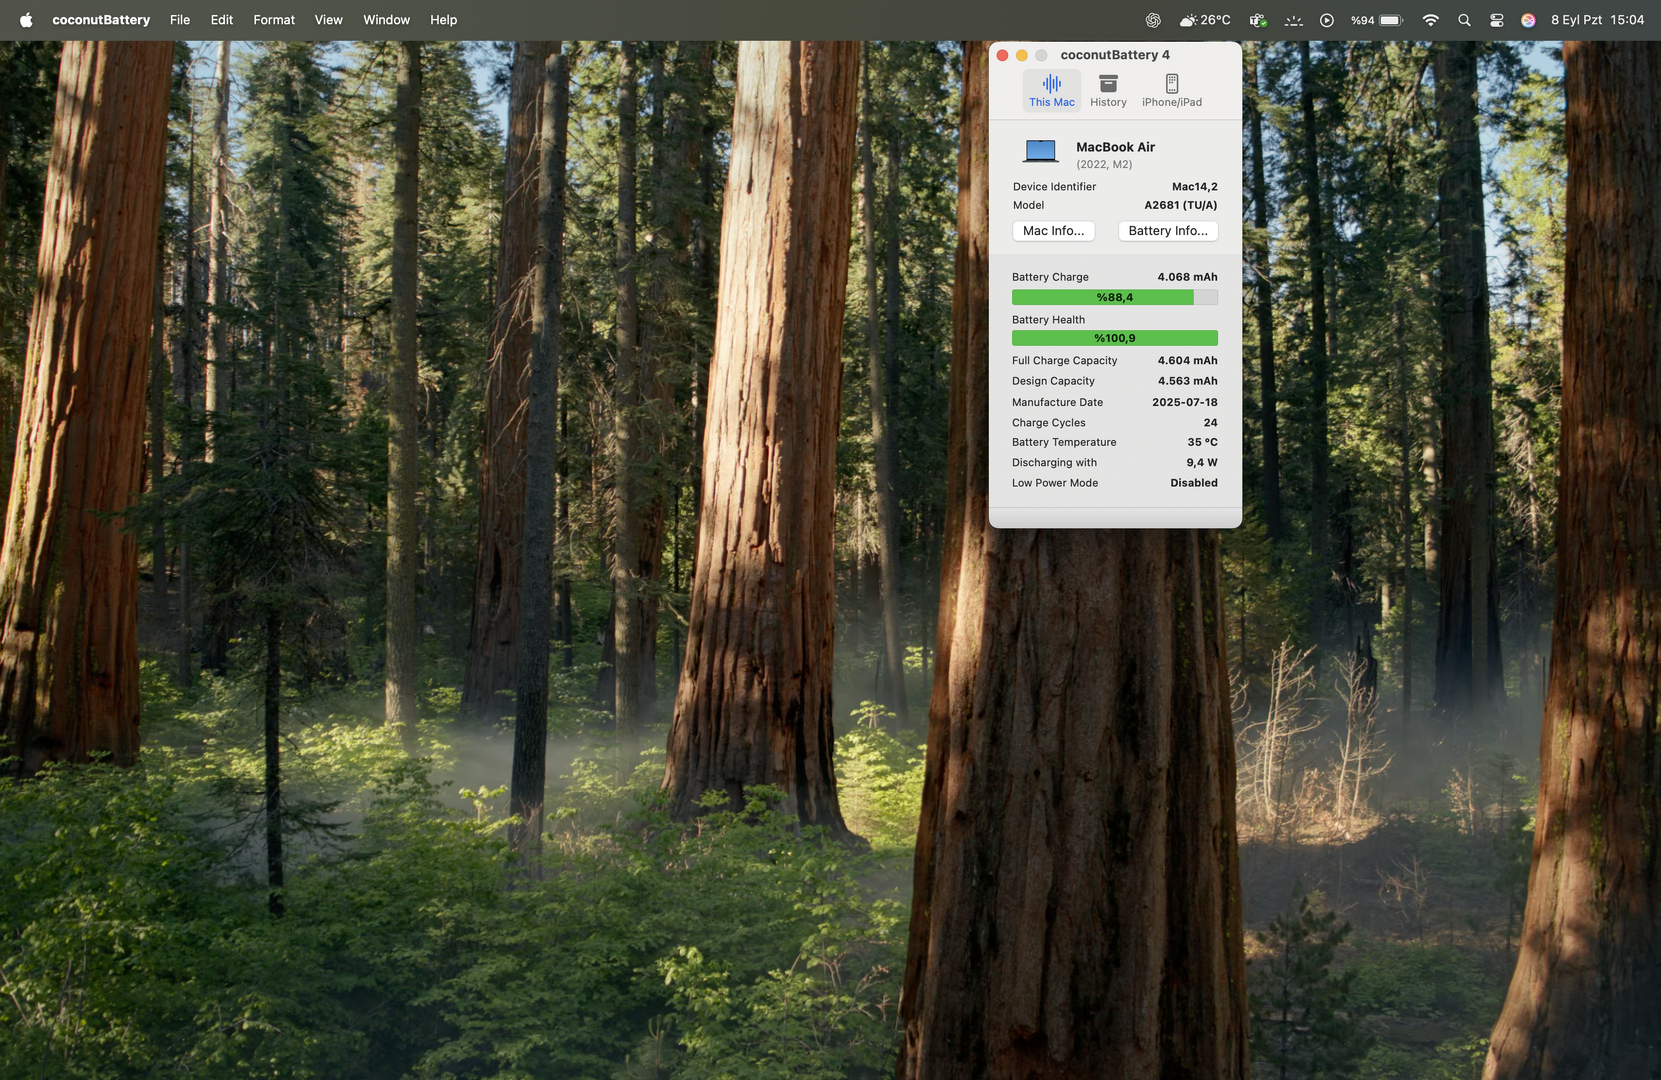Screen dimensions: 1661x1080
Task: Open the Edit menu
Action: tap(222, 20)
